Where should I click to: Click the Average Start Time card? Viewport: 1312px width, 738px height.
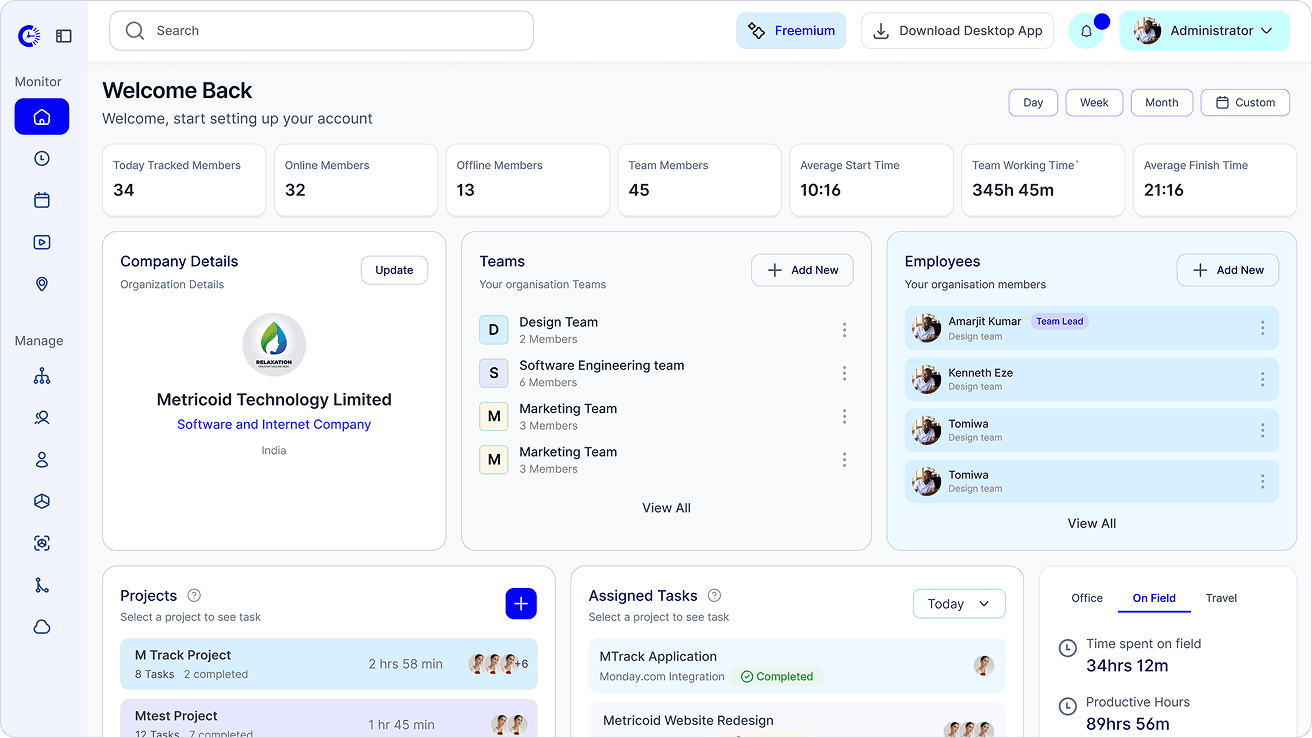pos(871,180)
